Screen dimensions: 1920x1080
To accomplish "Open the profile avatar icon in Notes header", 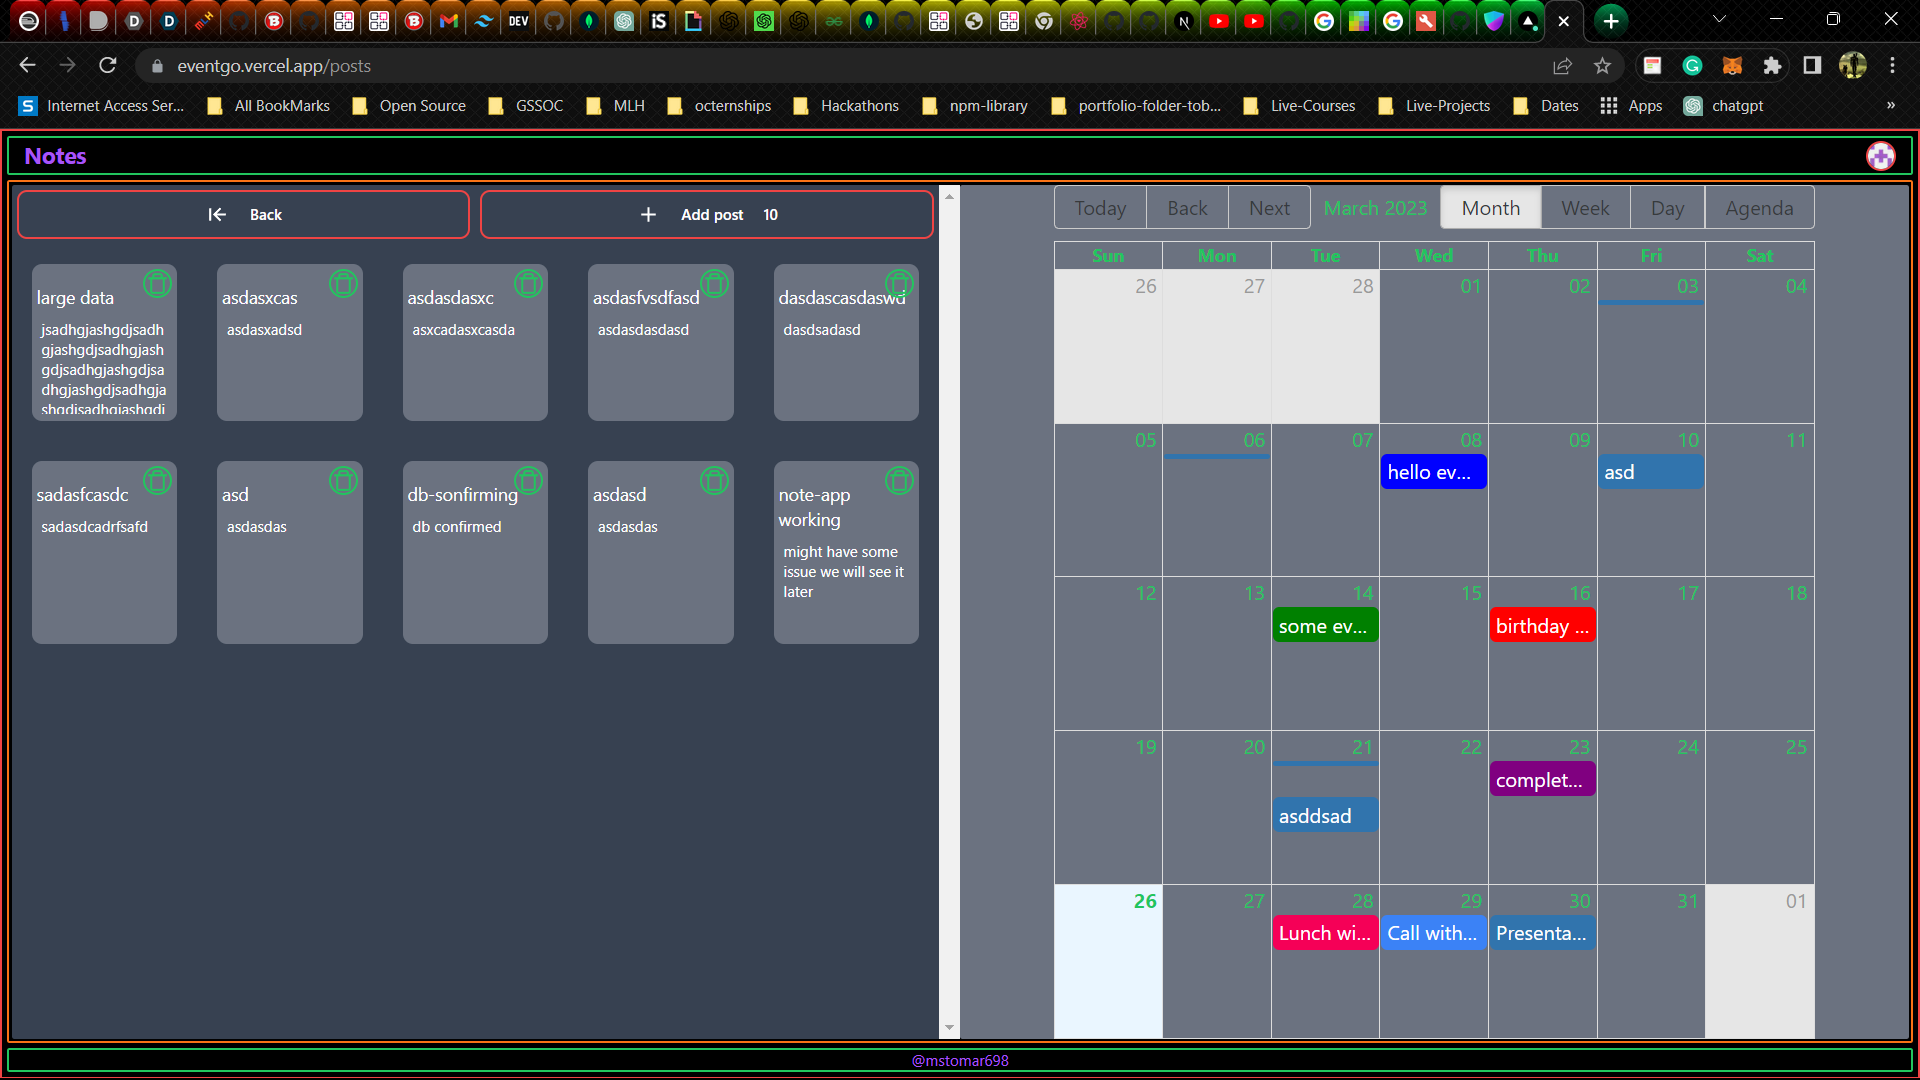I will [x=1880, y=156].
